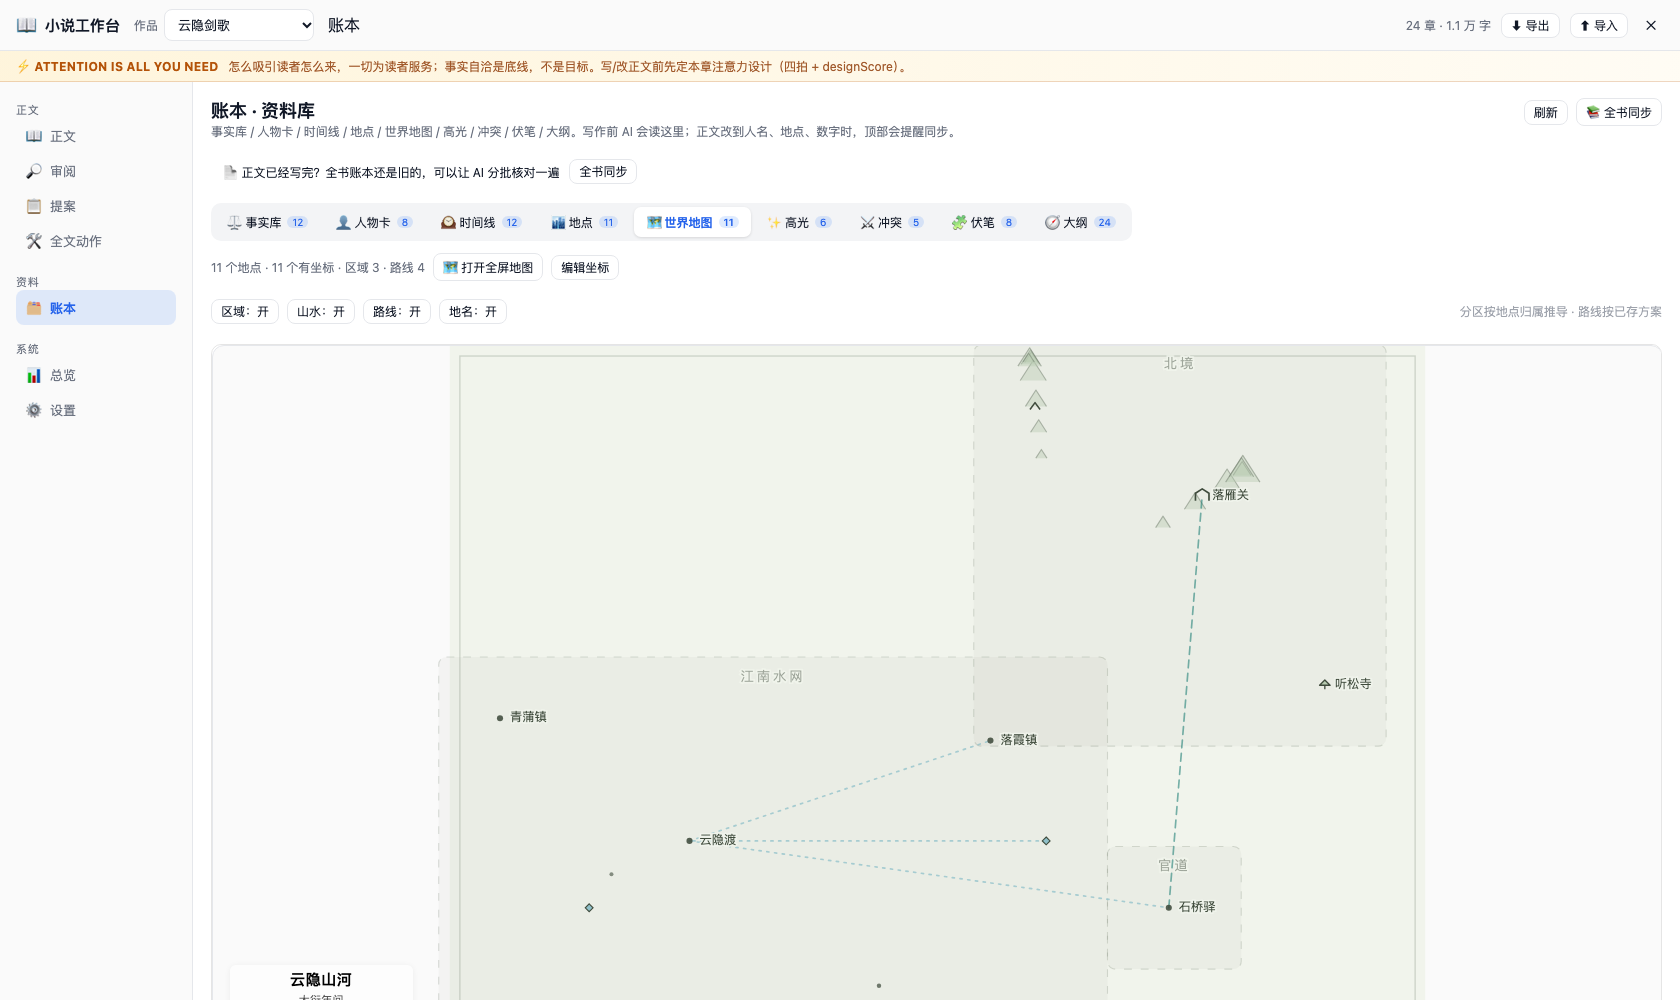This screenshot has height=1000, width=1680.
Task: Toggle 山水 layer visibility
Action: coord(321,312)
